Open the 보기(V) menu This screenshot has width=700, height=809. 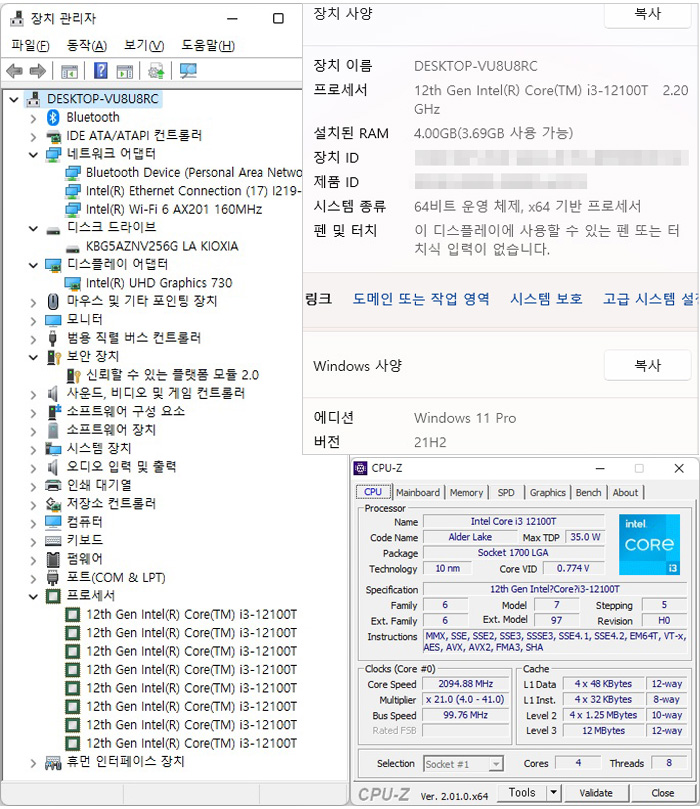[144, 46]
